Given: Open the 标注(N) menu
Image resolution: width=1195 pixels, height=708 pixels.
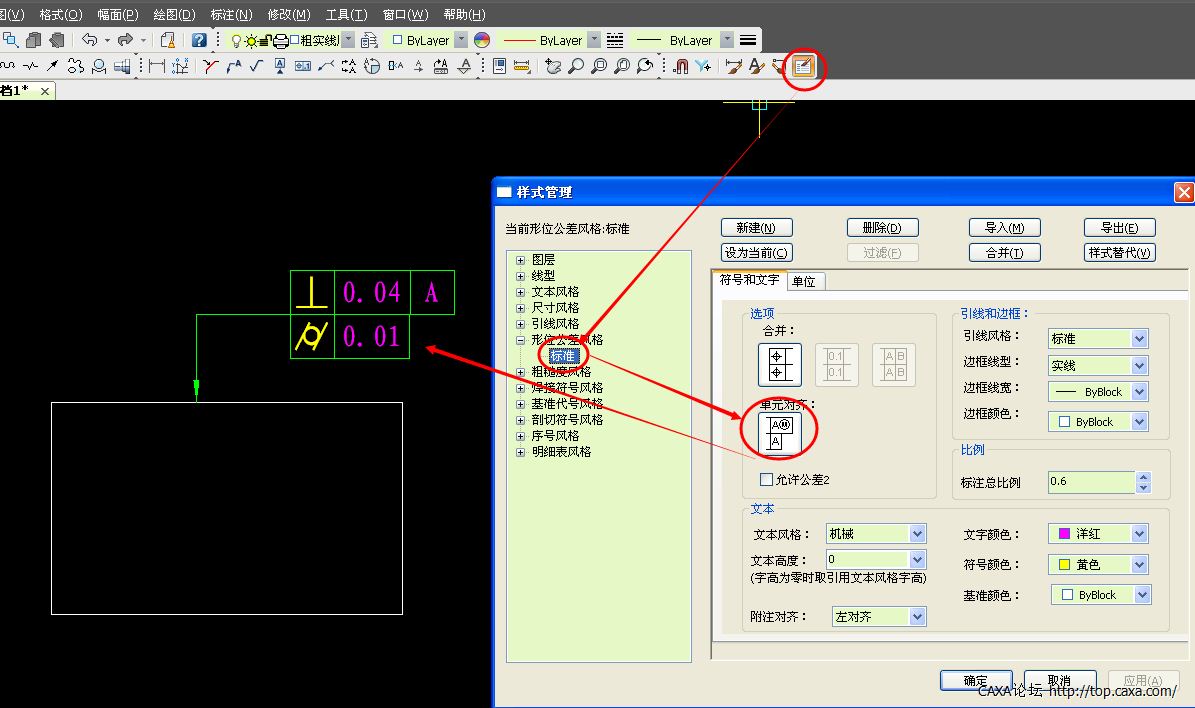Looking at the screenshot, I should point(231,14).
